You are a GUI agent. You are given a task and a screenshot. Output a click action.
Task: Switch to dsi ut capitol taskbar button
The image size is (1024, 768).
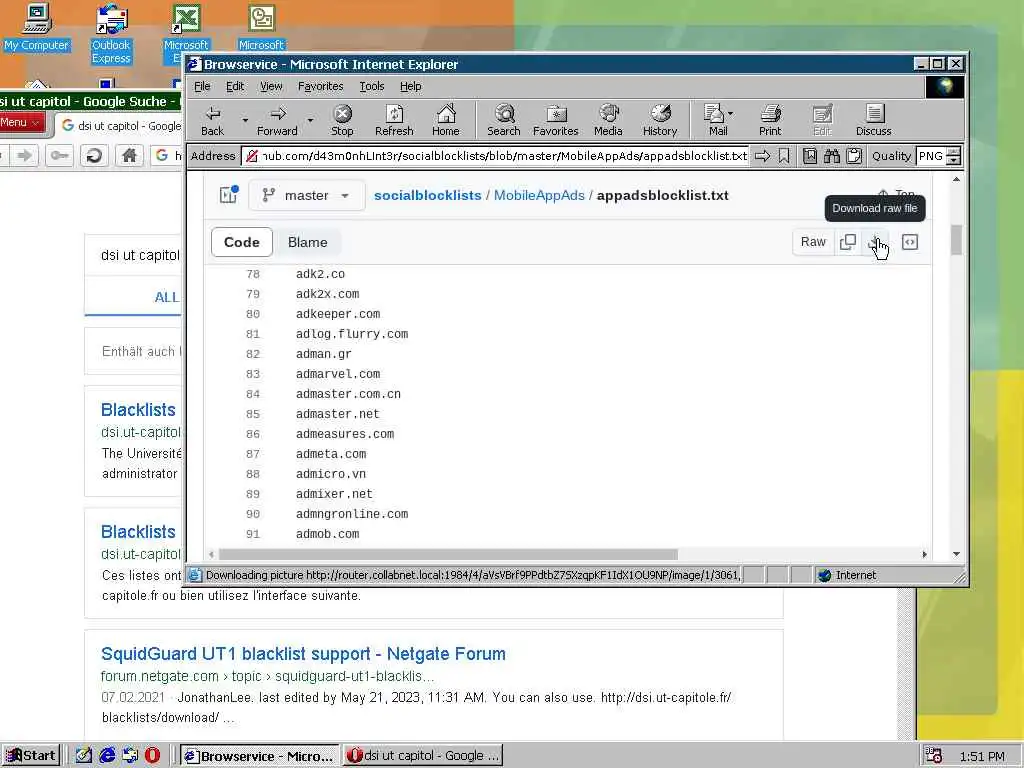(x=423, y=756)
